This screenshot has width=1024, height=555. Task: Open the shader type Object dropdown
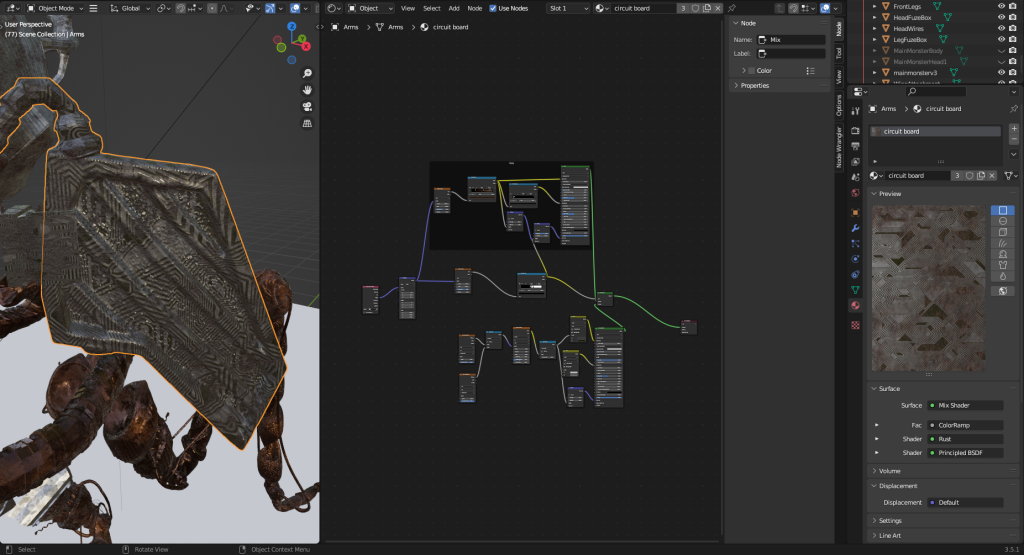370,8
